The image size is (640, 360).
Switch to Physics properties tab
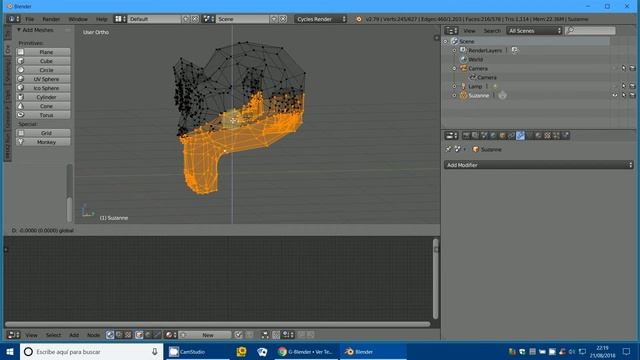[565, 136]
